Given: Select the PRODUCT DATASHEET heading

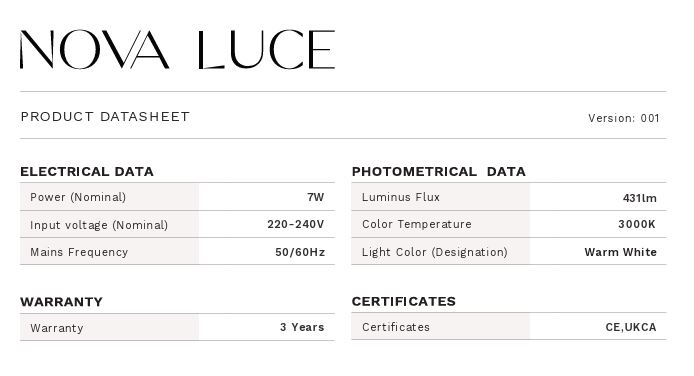Looking at the screenshot, I should pos(105,117).
